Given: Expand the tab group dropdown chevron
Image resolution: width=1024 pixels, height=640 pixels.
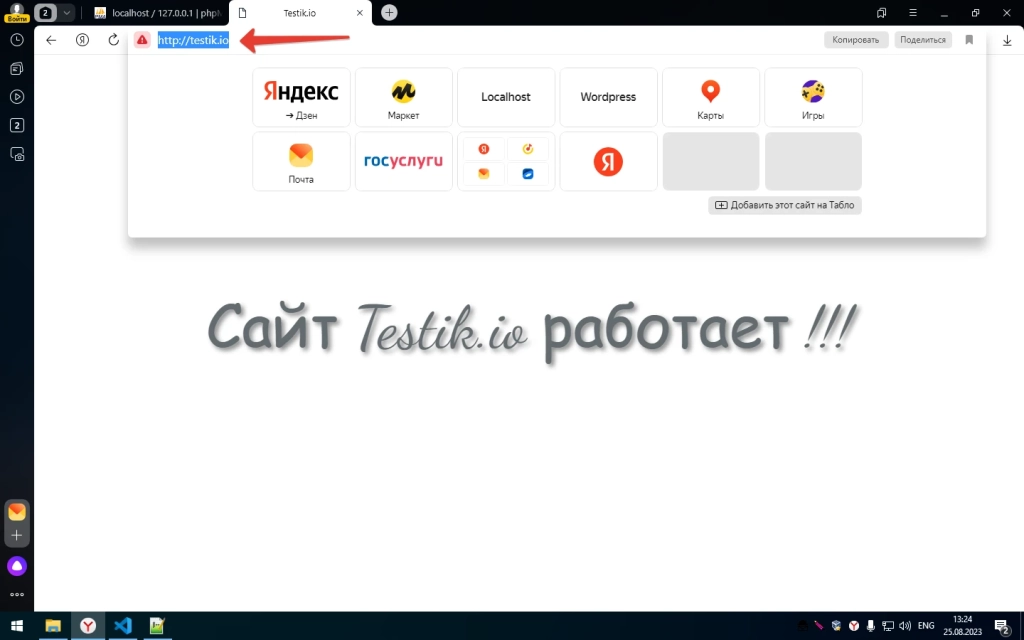Looking at the screenshot, I should point(67,13).
